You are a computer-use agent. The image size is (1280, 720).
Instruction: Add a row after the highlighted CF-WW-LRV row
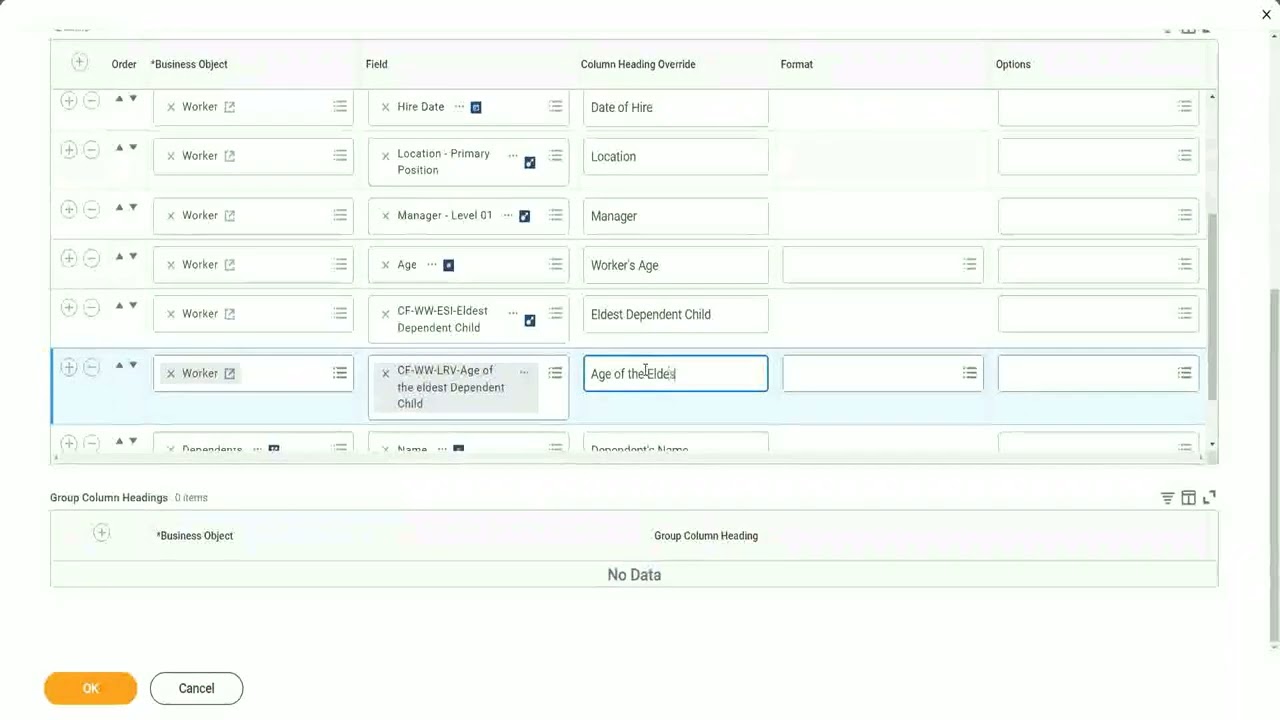69,367
